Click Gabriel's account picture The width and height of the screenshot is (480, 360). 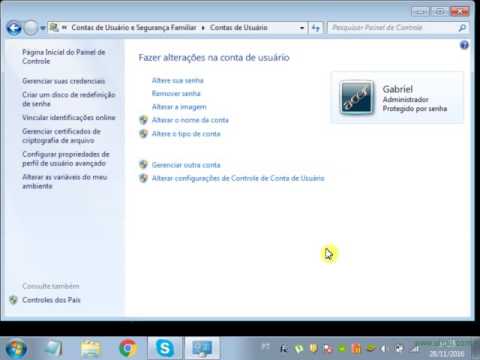356,98
